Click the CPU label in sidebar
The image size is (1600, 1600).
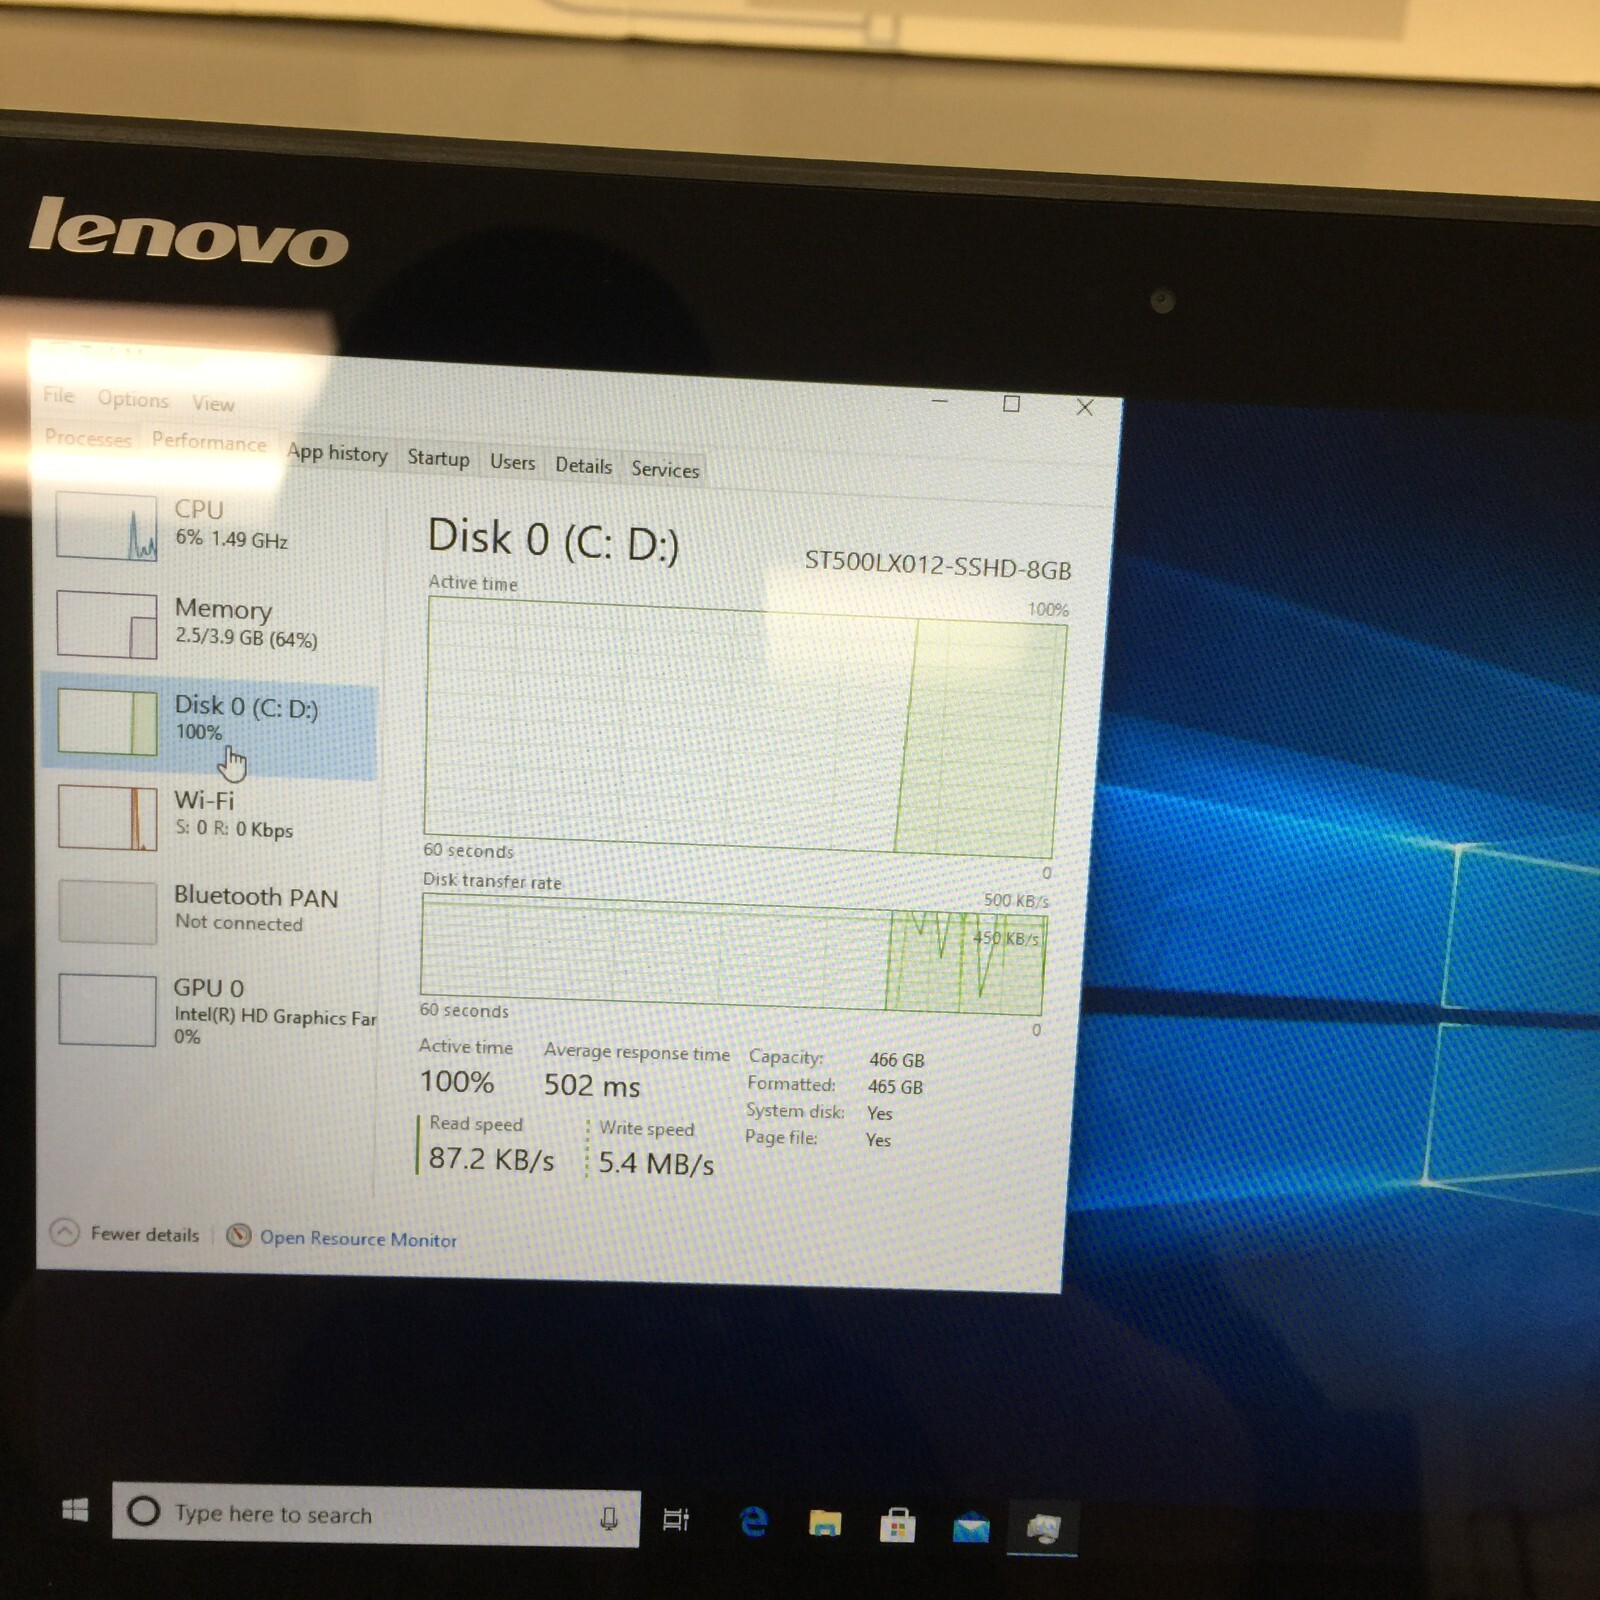199,509
